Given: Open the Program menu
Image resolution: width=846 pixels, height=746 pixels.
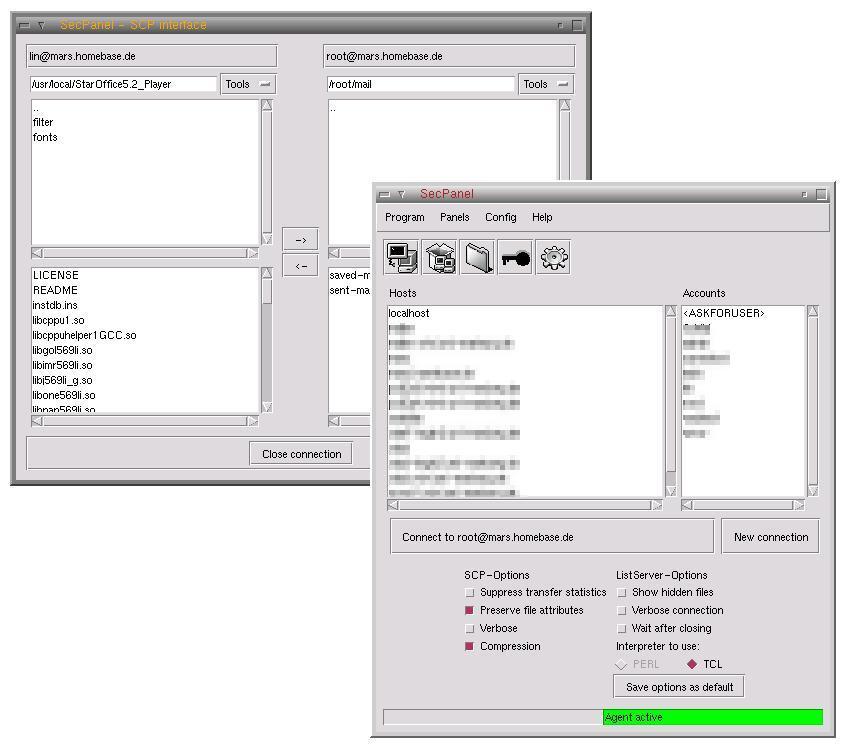Looking at the screenshot, I should click(405, 218).
